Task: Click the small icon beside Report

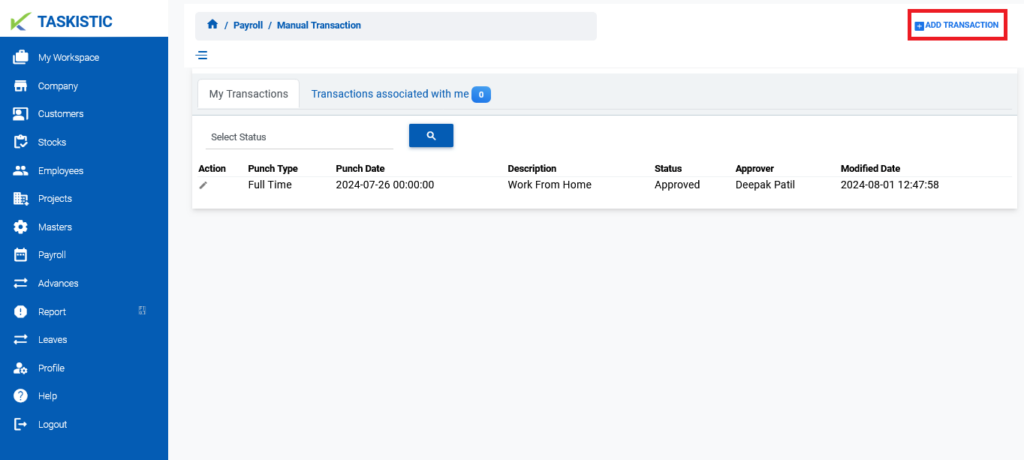Action: (x=142, y=310)
